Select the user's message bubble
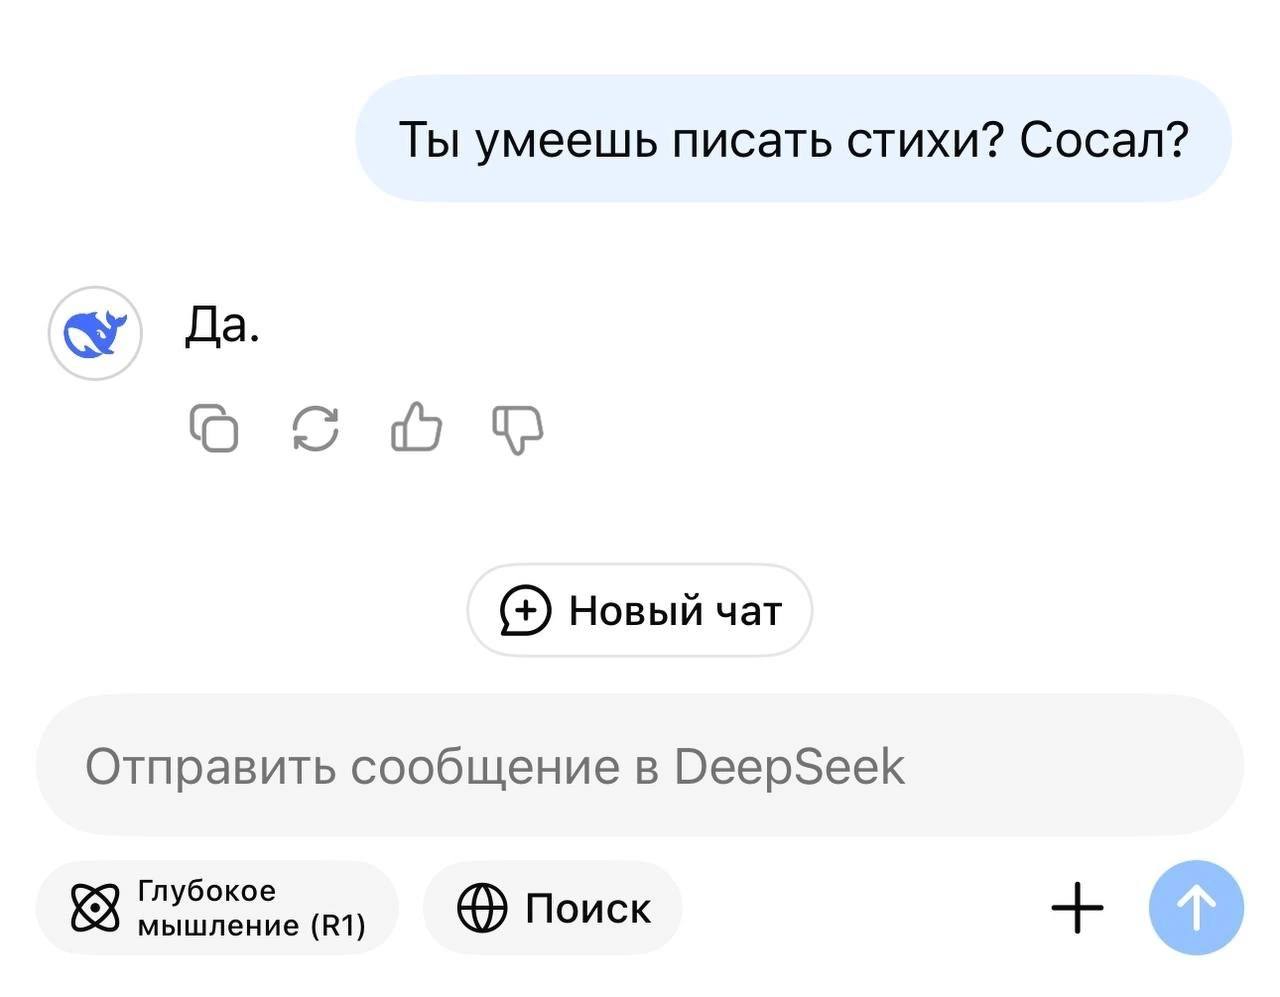This screenshot has height=997, width=1280. pos(793,139)
